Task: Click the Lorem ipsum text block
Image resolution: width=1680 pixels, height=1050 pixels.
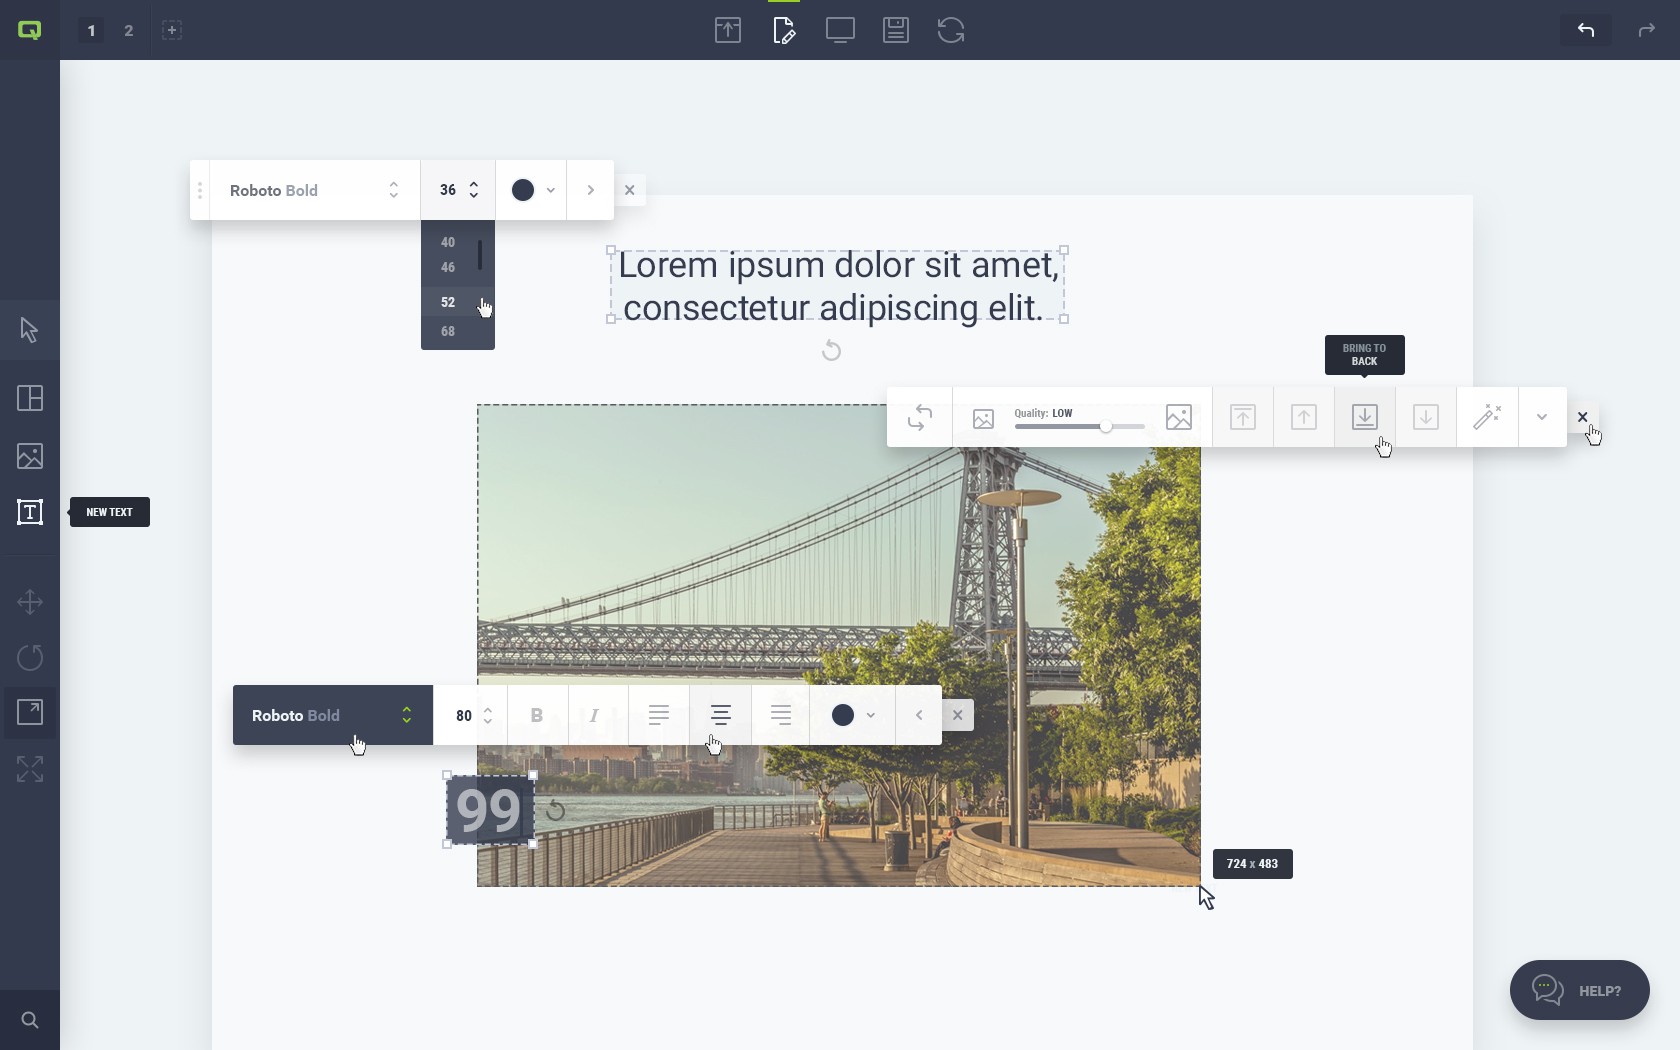Action: 837,286
